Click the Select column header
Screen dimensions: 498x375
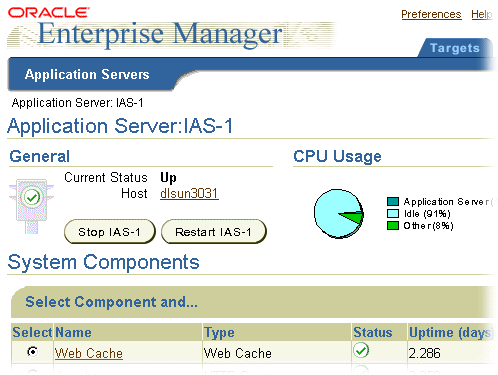[x=32, y=332]
